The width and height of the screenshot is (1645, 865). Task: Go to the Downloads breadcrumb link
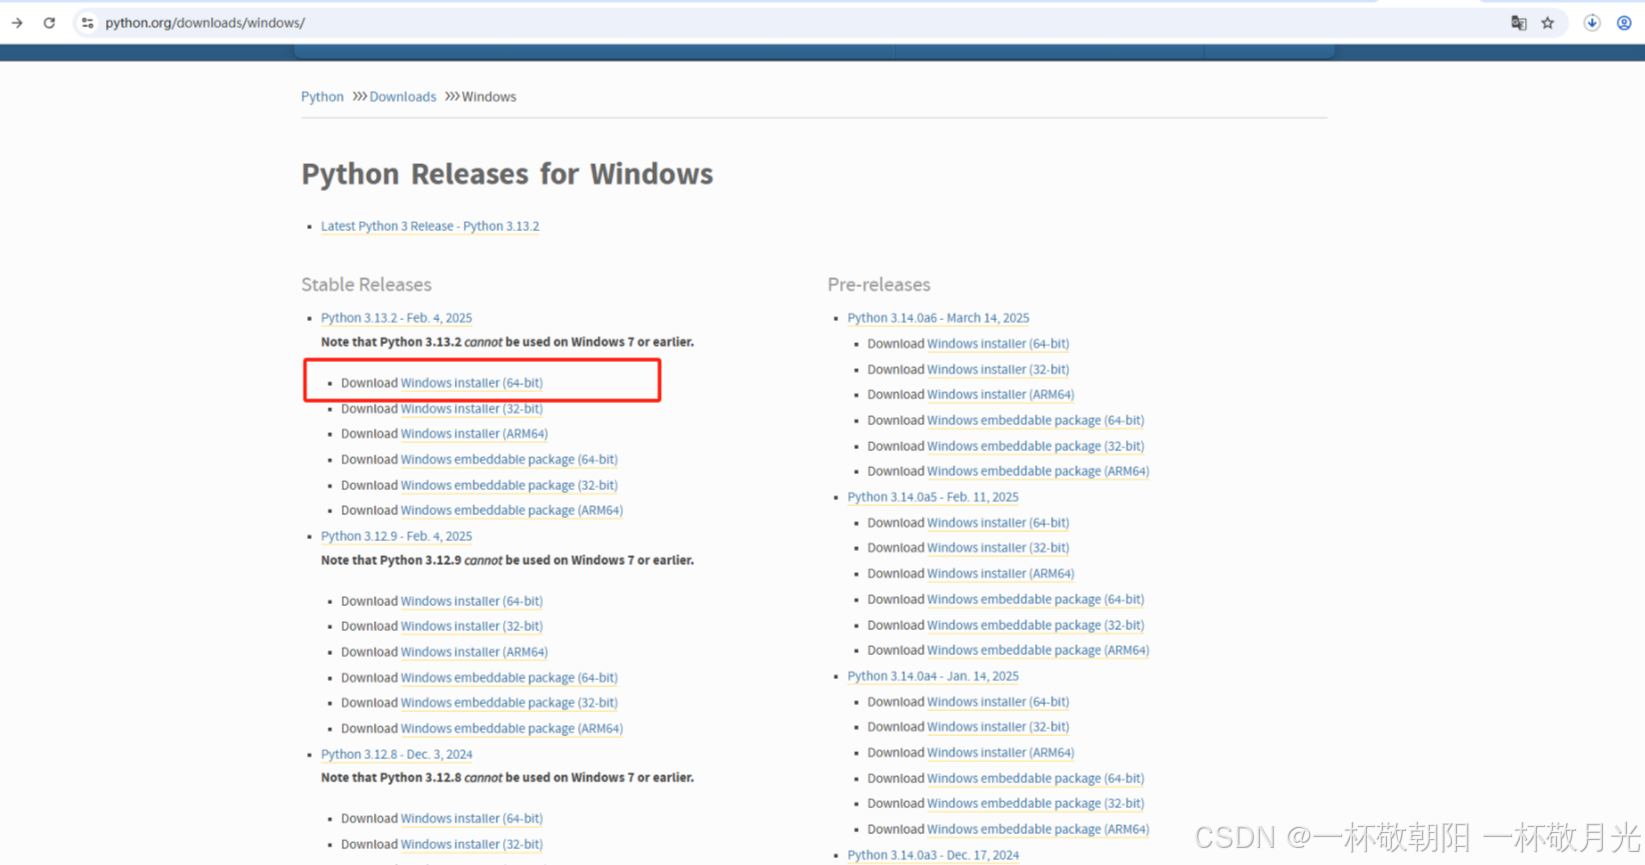point(403,97)
